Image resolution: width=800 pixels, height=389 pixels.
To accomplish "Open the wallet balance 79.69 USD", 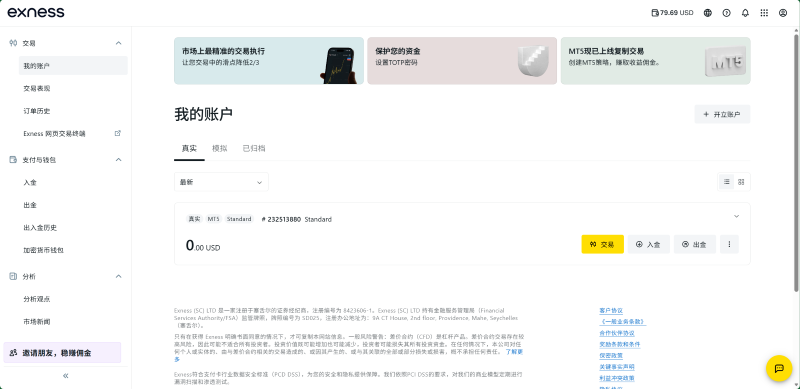I will click(x=672, y=13).
